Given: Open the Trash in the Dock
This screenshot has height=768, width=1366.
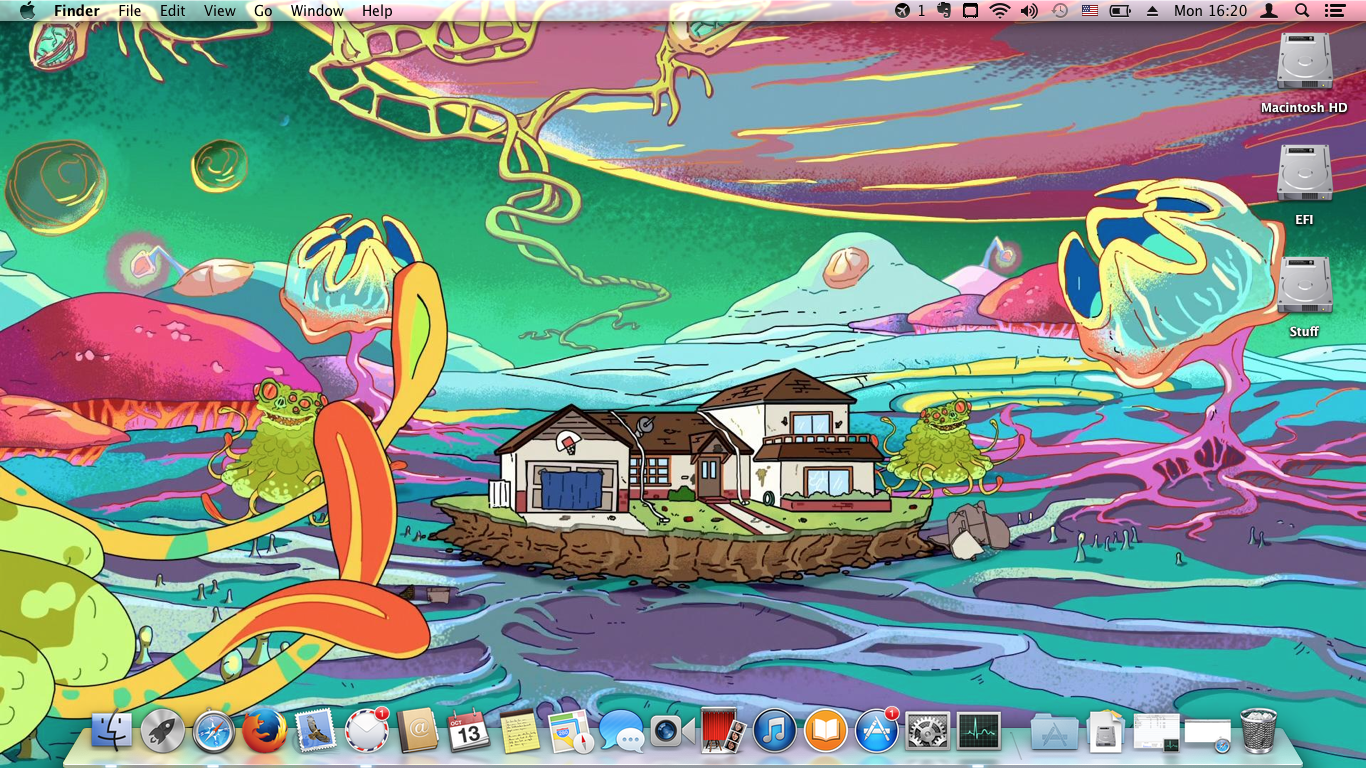Looking at the screenshot, I should pyautogui.click(x=1258, y=731).
